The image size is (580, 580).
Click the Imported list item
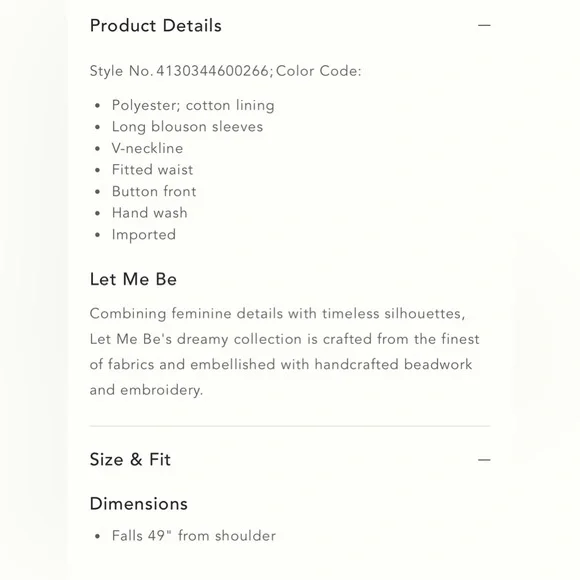(144, 235)
